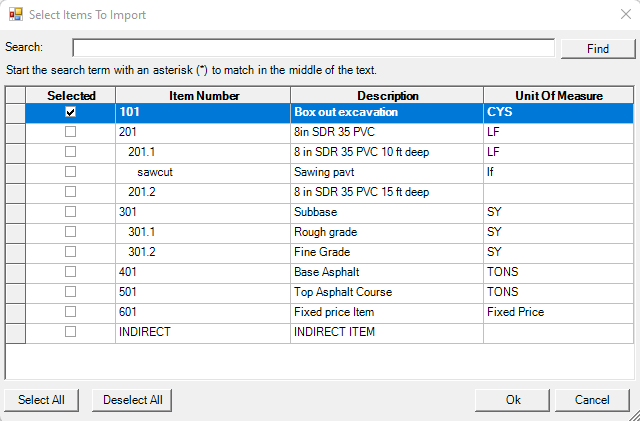Screen dimensions: 640x421
Task: Click the '401' item number cell
Action: [203, 273]
